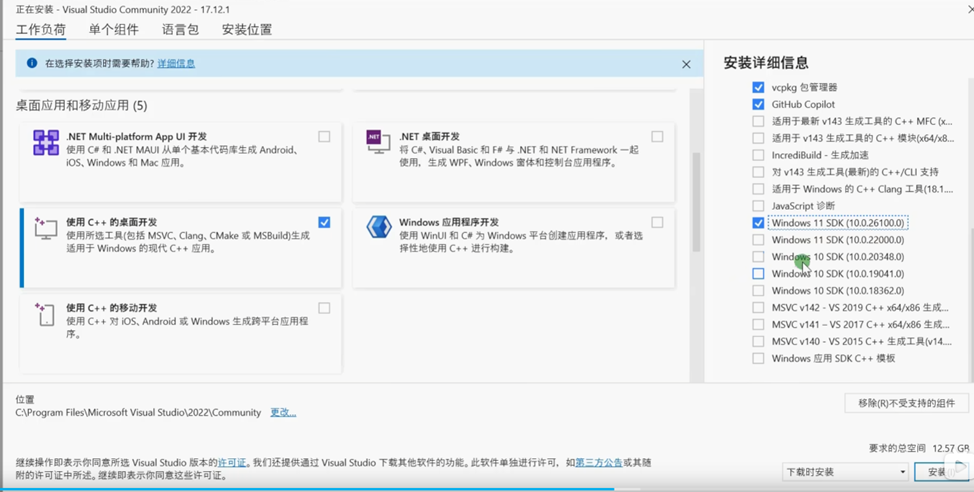Uncheck vcpkg 包管理器 component
974x492 pixels.
pyautogui.click(x=758, y=88)
